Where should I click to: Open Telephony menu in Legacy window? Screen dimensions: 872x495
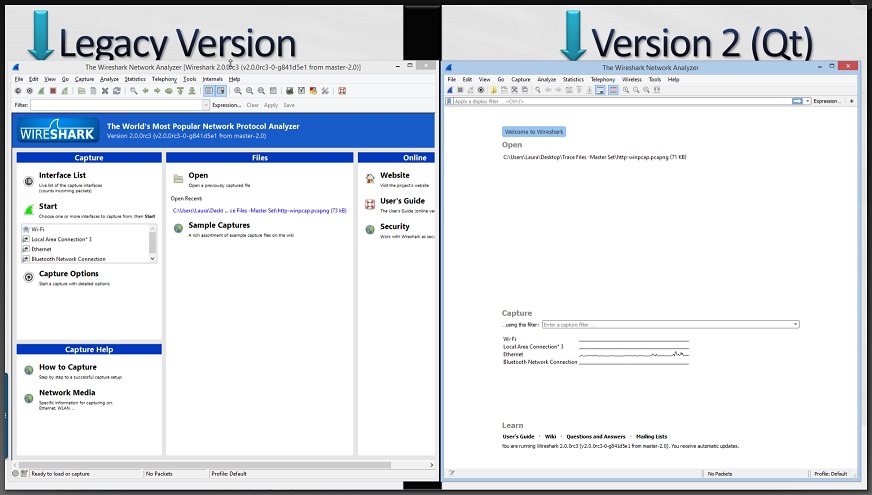(x=164, y=79)
